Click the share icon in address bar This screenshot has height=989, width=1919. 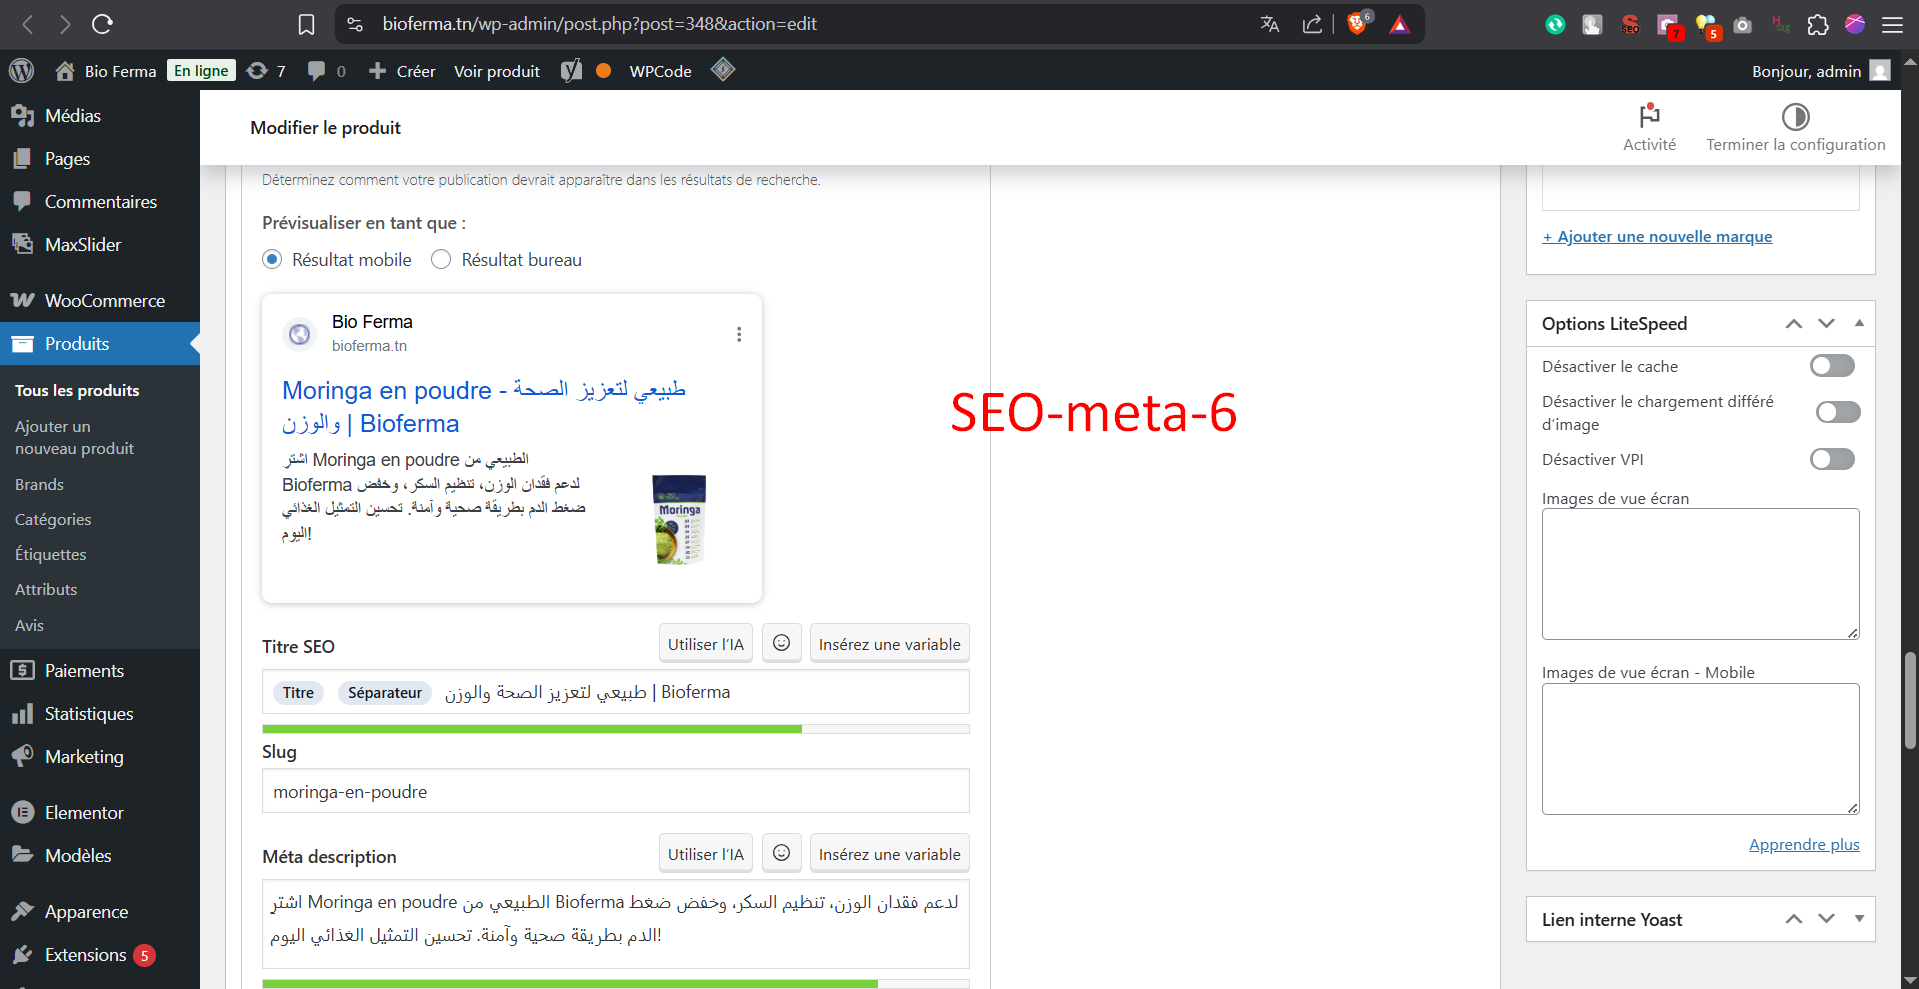(x=1312, y=24)
